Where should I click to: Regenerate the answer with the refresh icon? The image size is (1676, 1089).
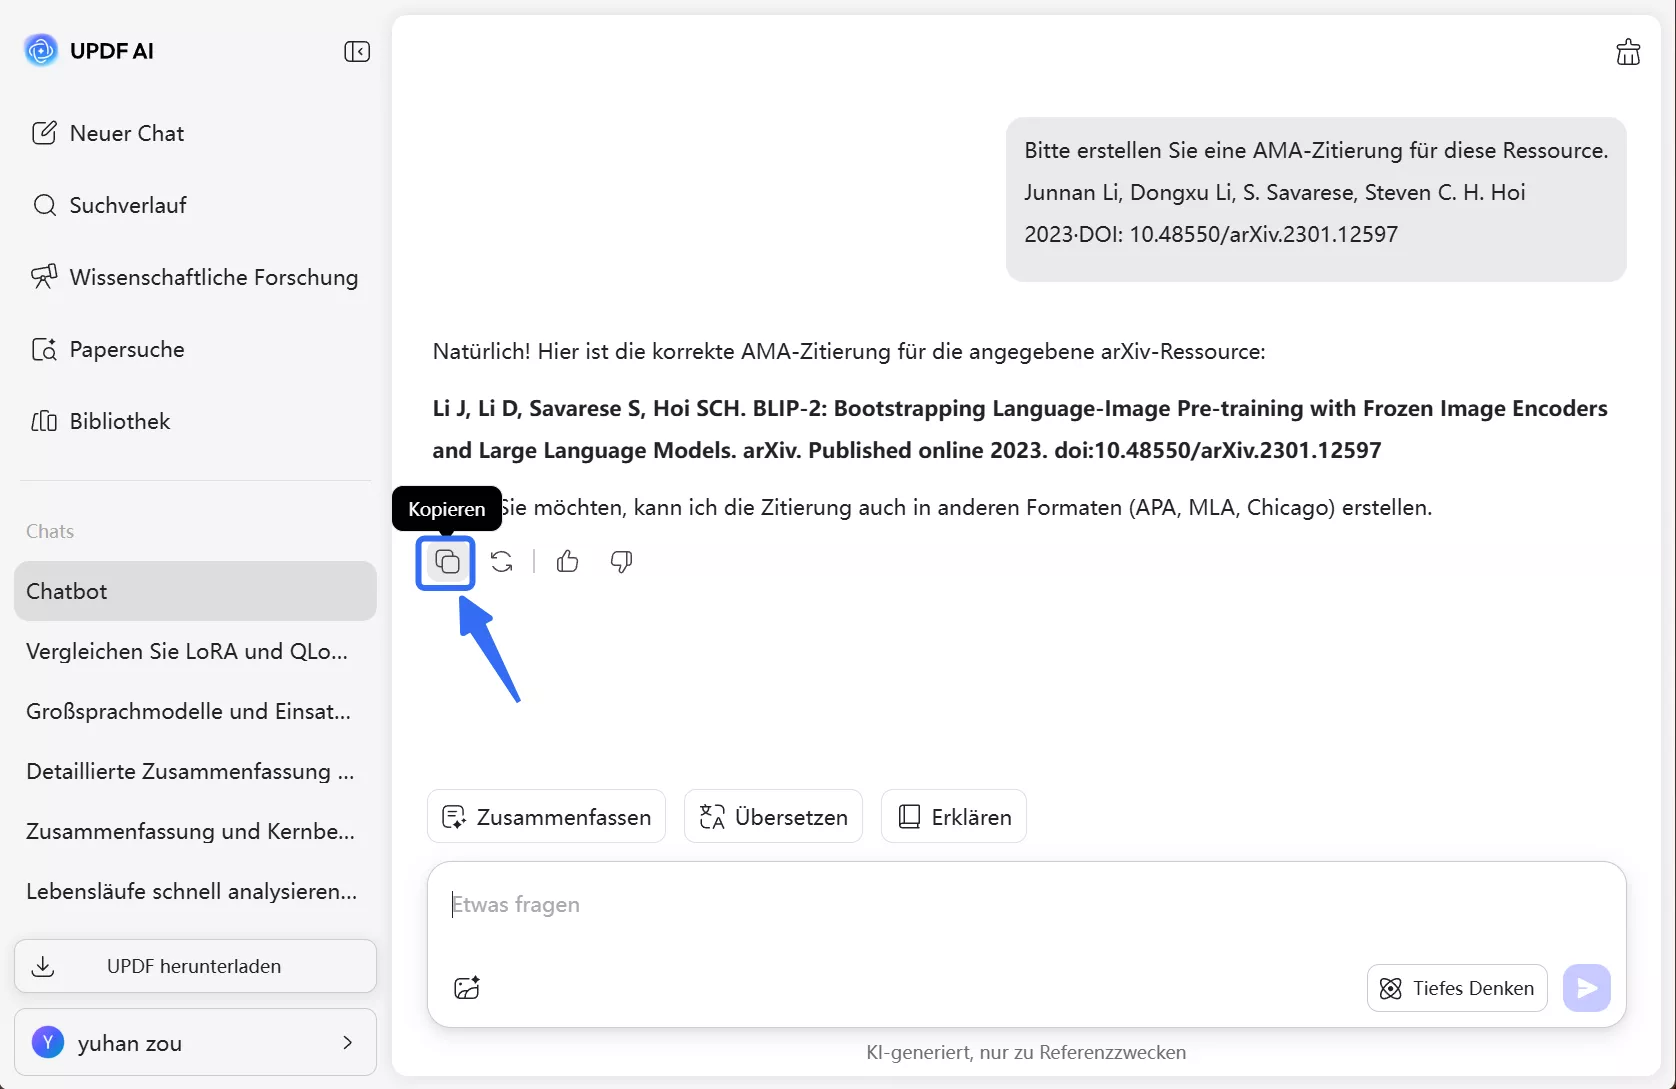502,562
